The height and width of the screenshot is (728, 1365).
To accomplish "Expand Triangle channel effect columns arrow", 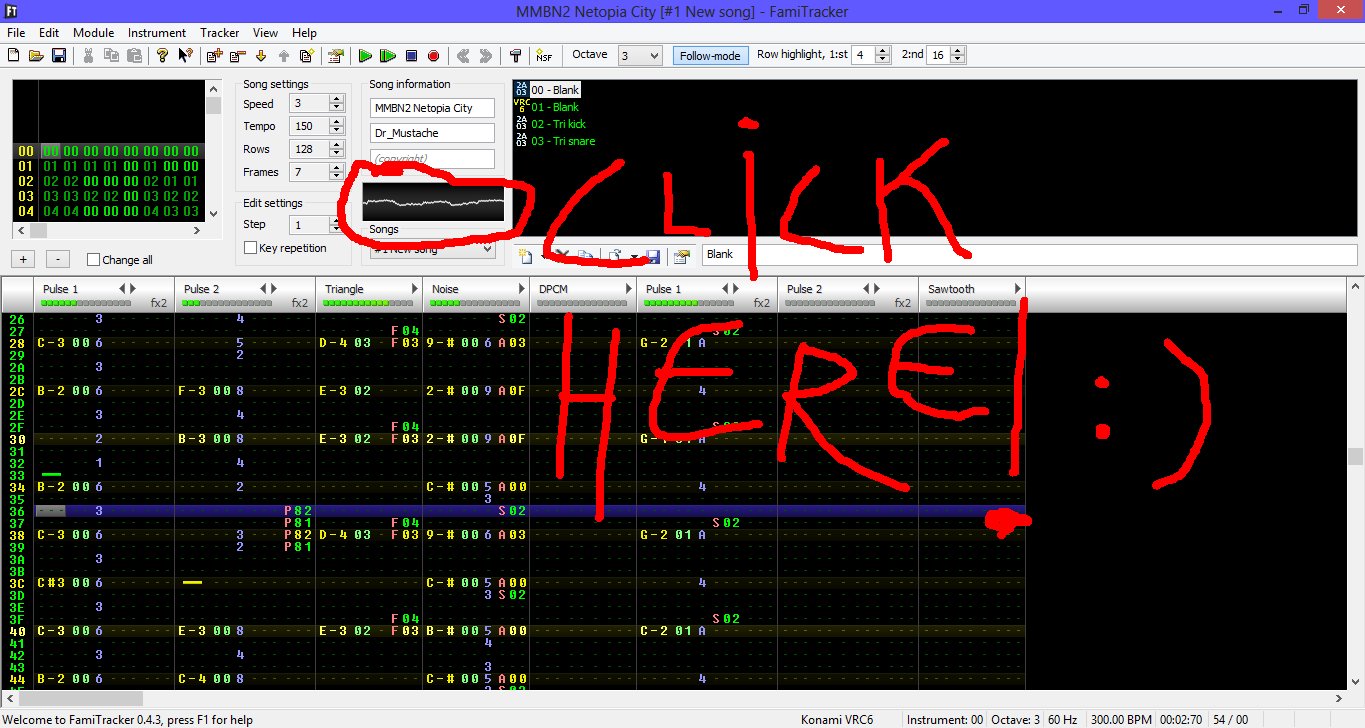I will pos(414,289).
